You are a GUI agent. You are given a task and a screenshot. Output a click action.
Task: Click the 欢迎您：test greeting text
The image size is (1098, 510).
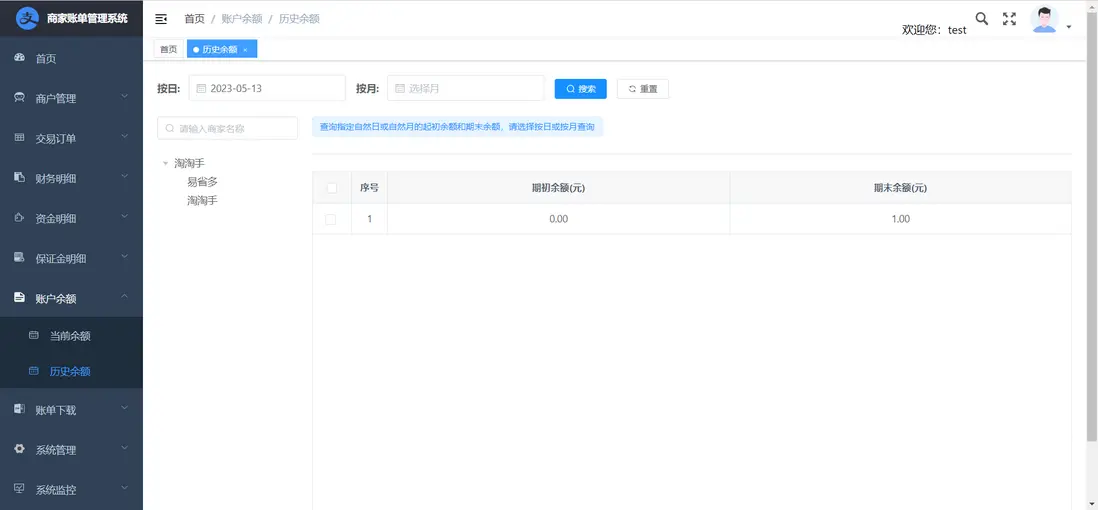934,29
